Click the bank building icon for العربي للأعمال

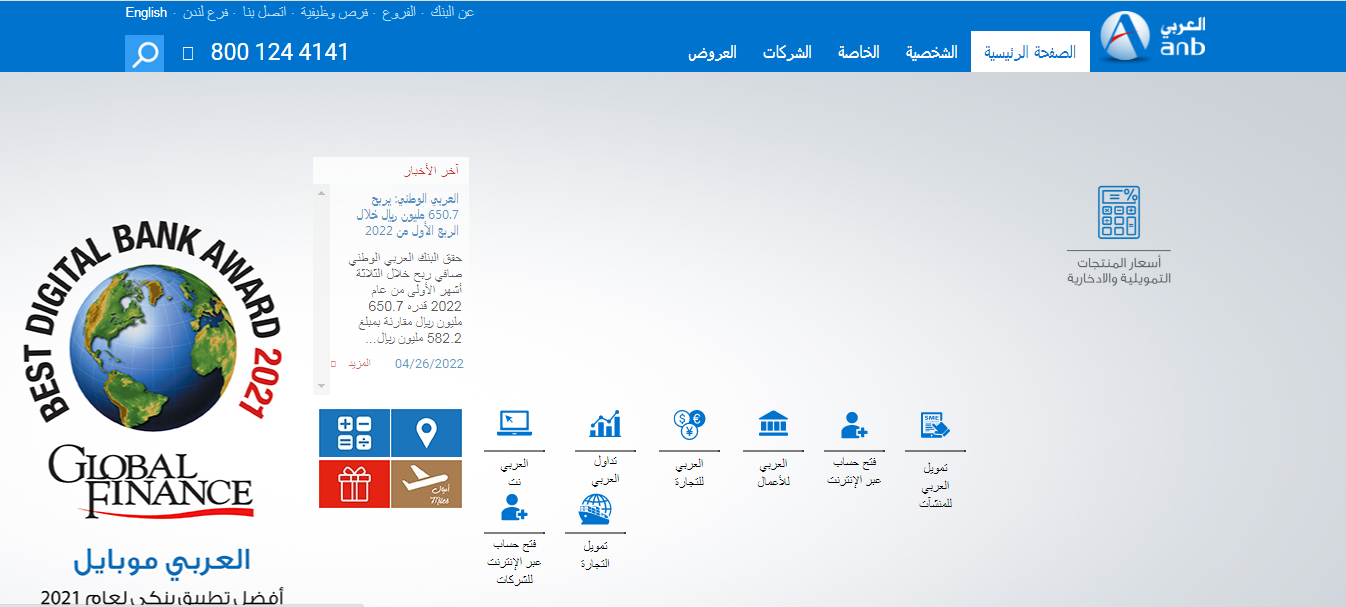point(774,424)
